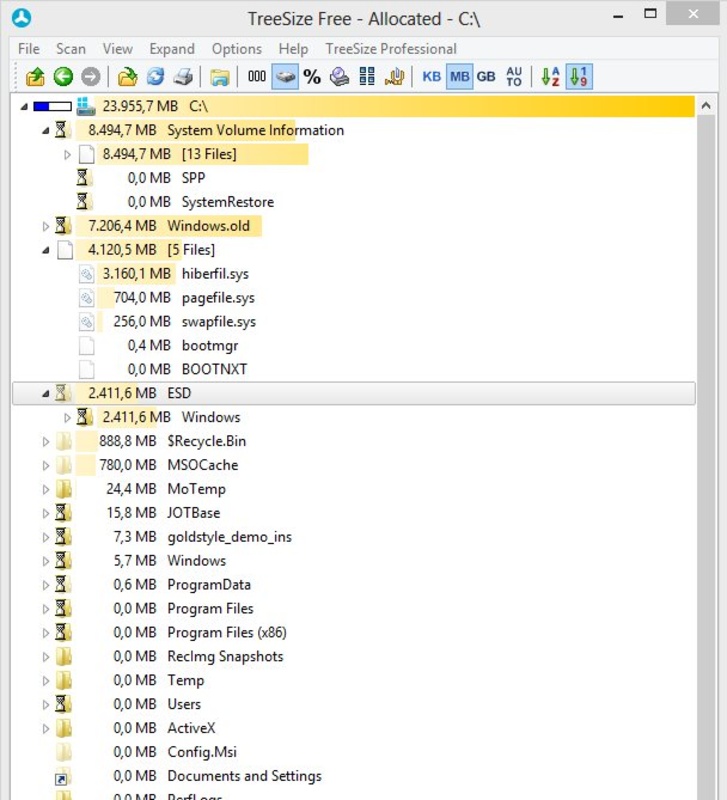Expand the MoTemp folder

pos(45,489)
